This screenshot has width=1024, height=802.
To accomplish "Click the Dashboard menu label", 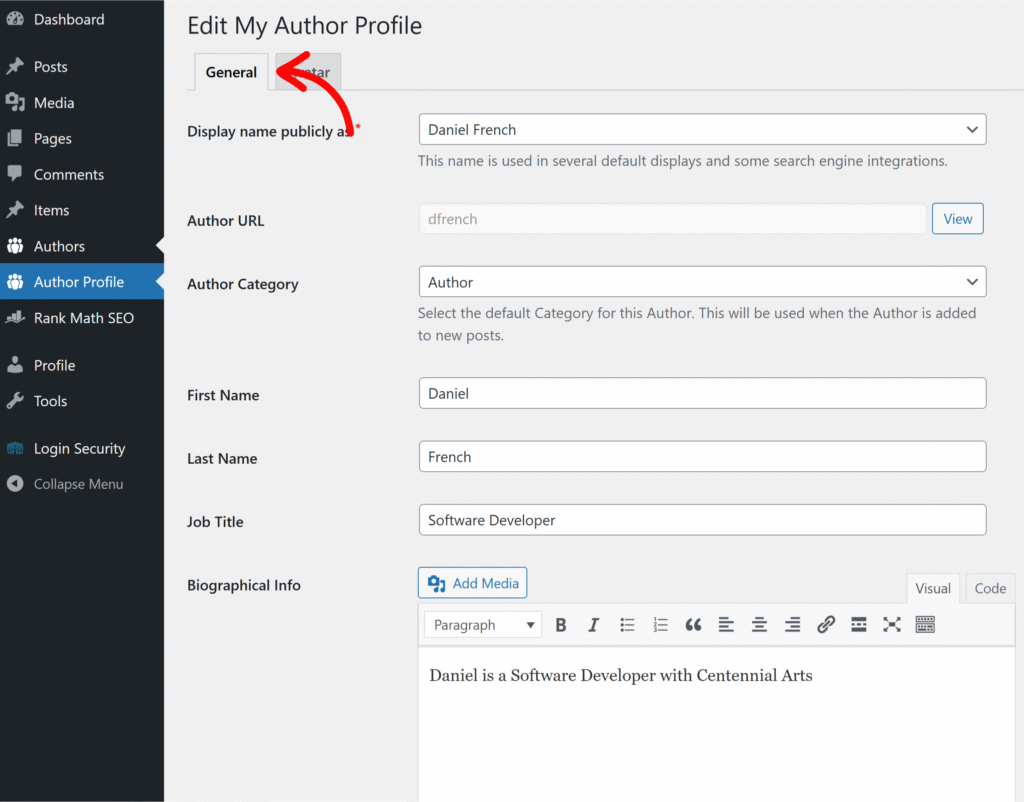I will [x=69, y=20].
